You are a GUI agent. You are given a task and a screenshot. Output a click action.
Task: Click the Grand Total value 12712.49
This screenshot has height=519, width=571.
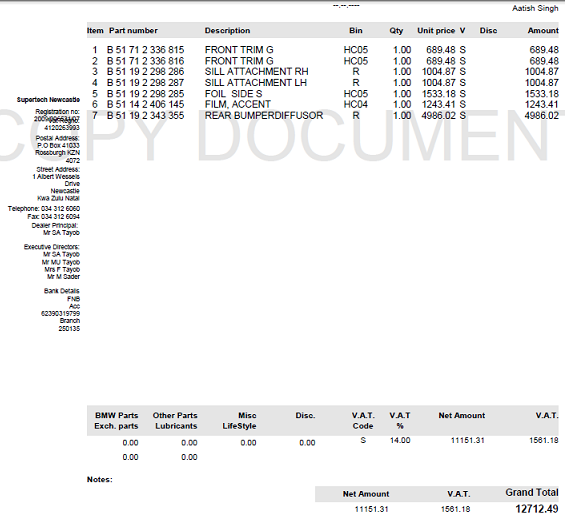pos(537,509)
